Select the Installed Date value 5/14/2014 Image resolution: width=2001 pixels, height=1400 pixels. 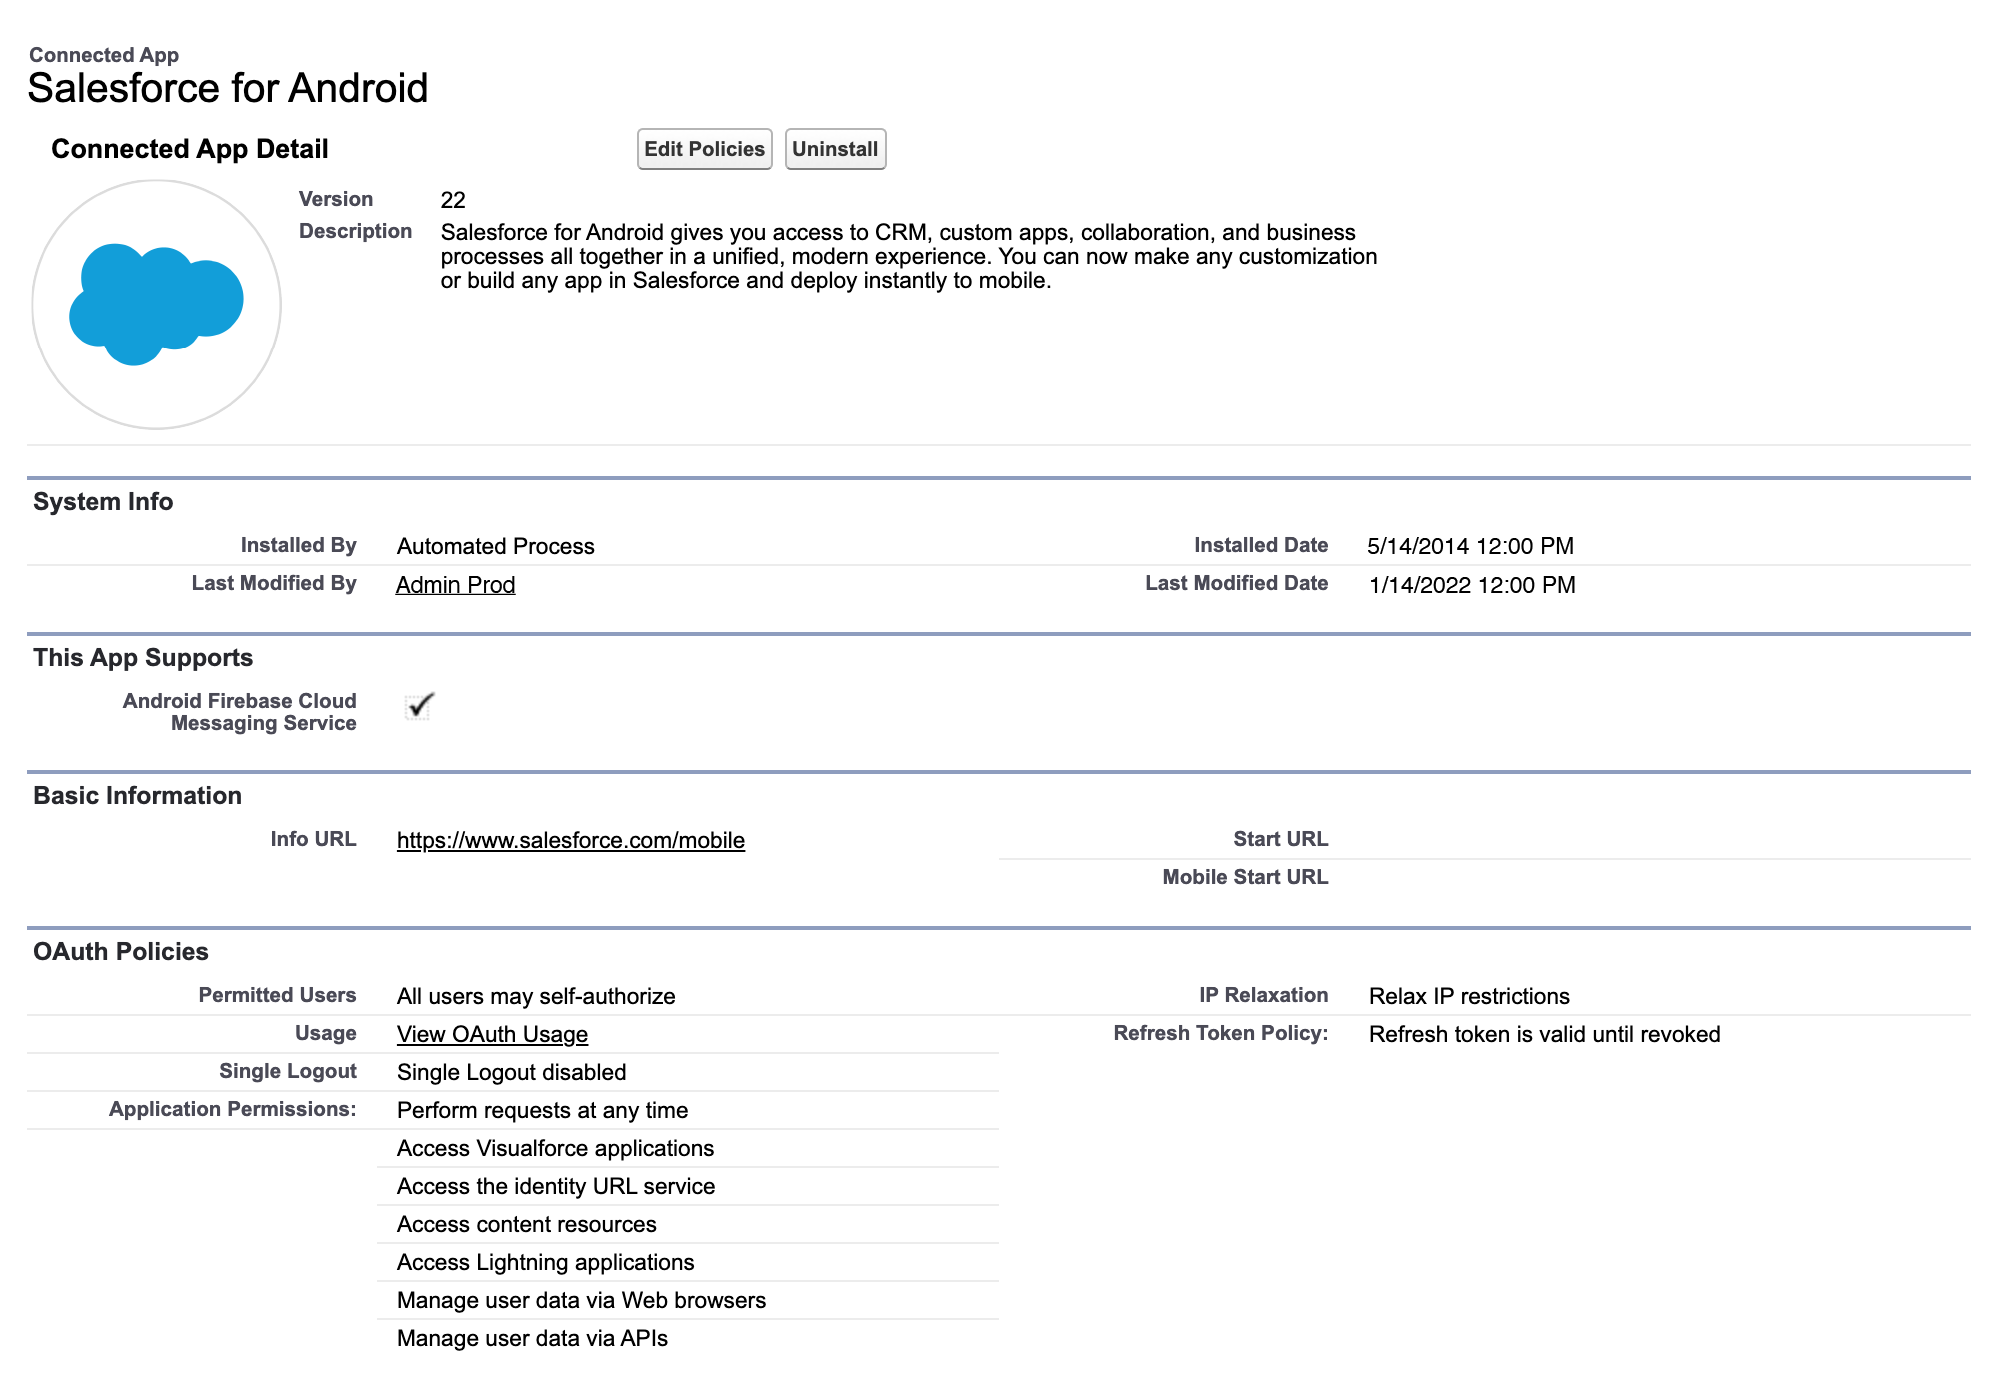coord(1470,546)
